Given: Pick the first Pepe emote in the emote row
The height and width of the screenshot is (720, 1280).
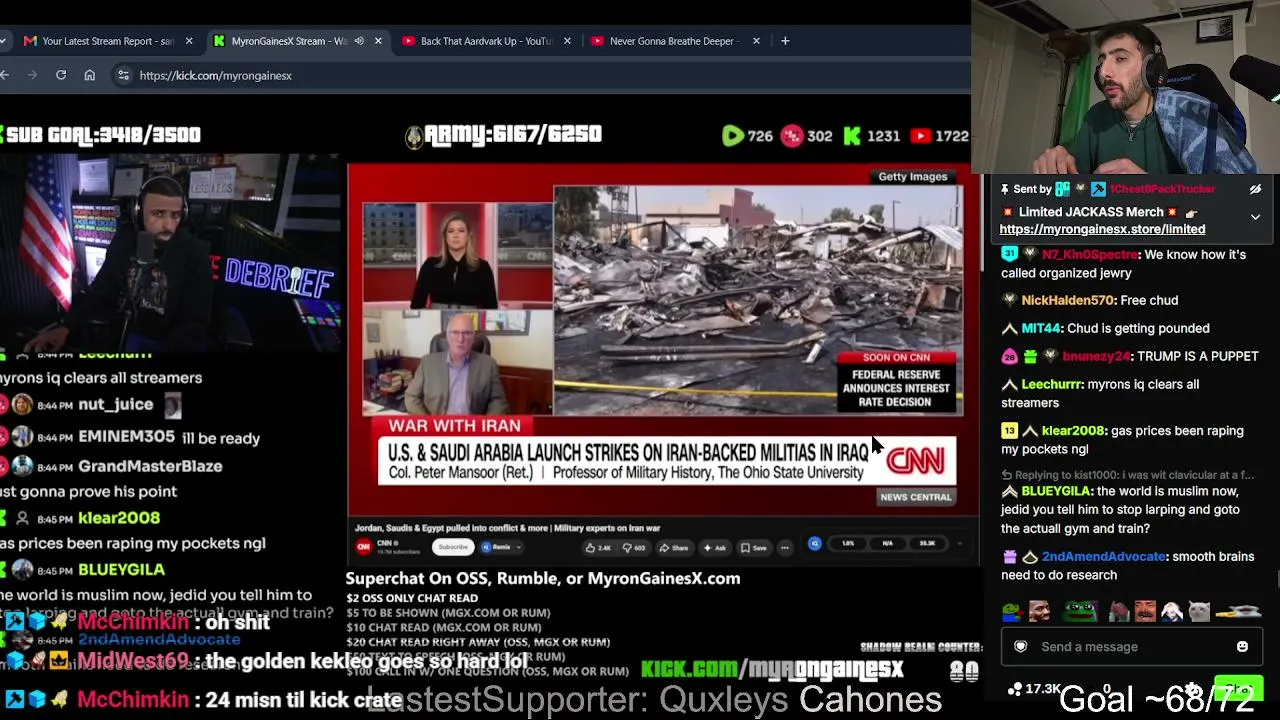Looking at the screenshot, I should click(x=1015, y=611).
